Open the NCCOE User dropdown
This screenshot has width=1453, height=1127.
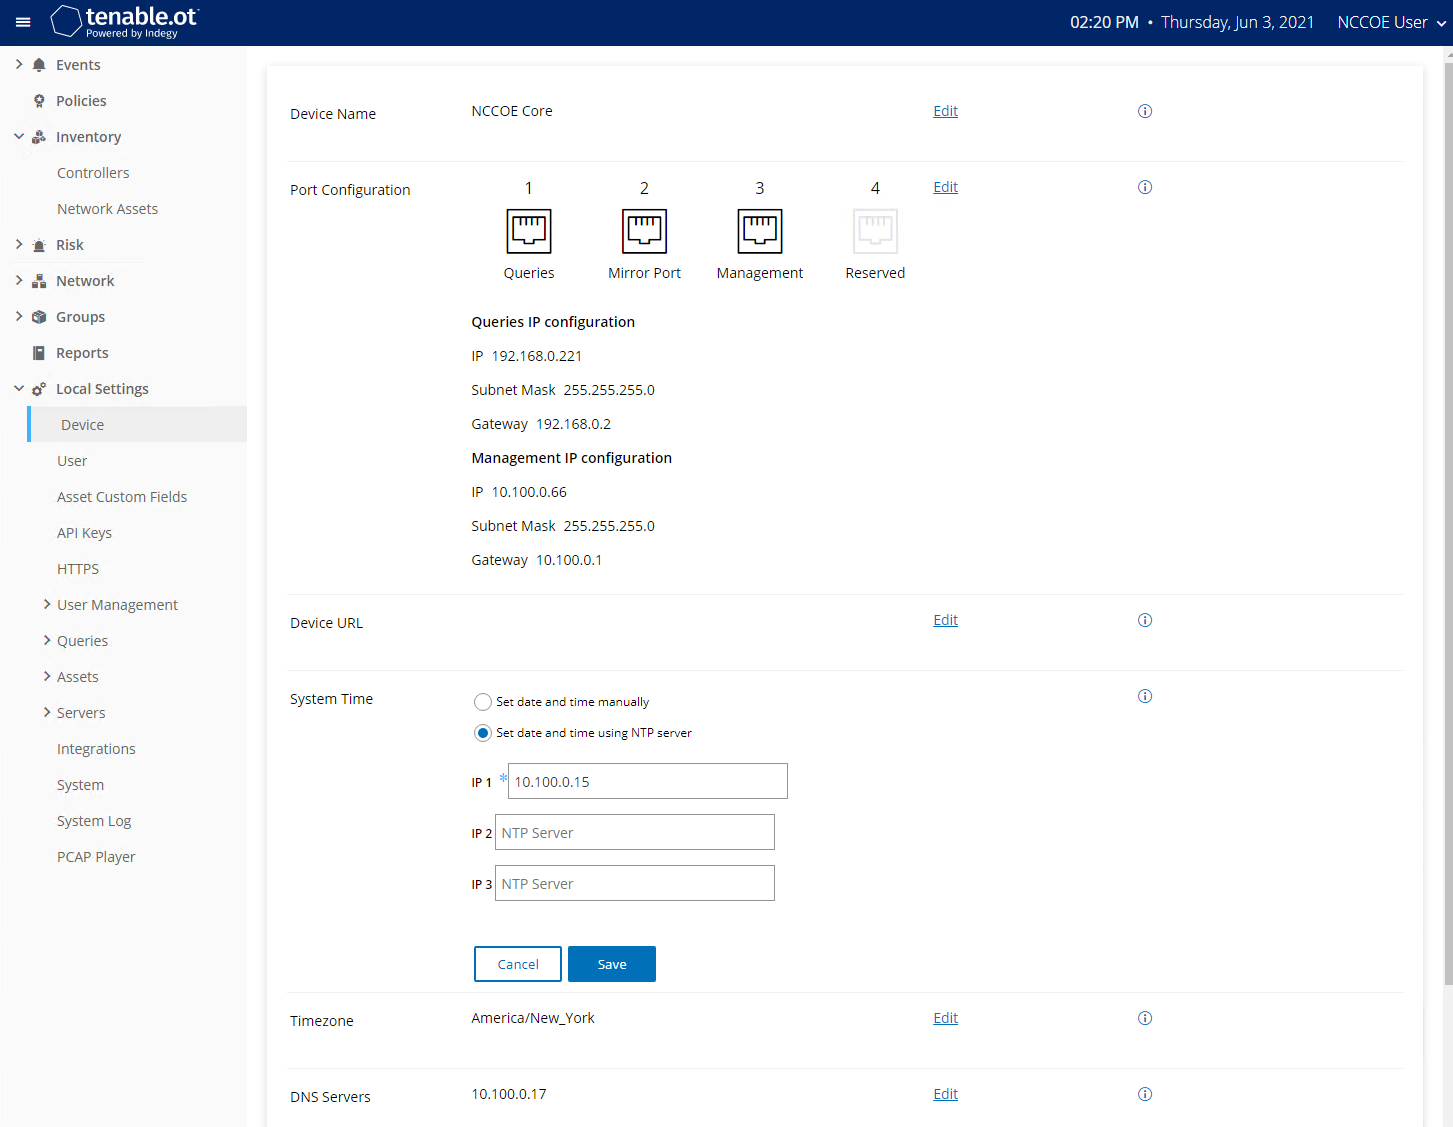(x=1391, y=22)
